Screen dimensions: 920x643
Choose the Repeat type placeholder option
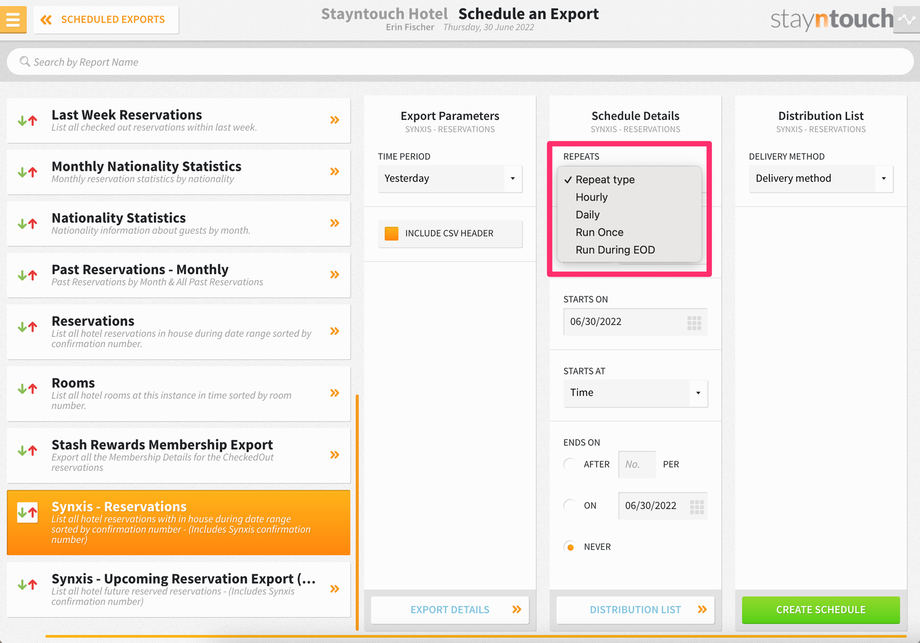tap(629, 180)
